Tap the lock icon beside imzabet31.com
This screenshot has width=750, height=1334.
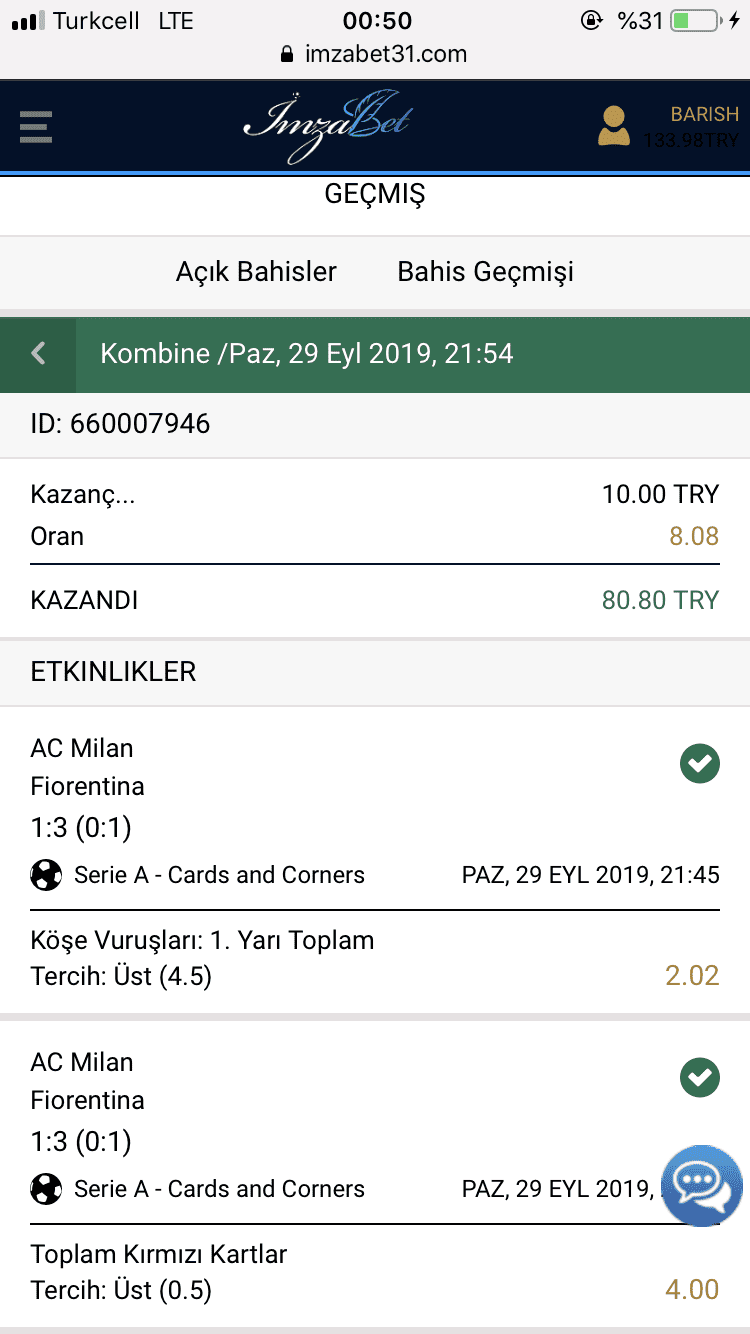click(289, 54)
